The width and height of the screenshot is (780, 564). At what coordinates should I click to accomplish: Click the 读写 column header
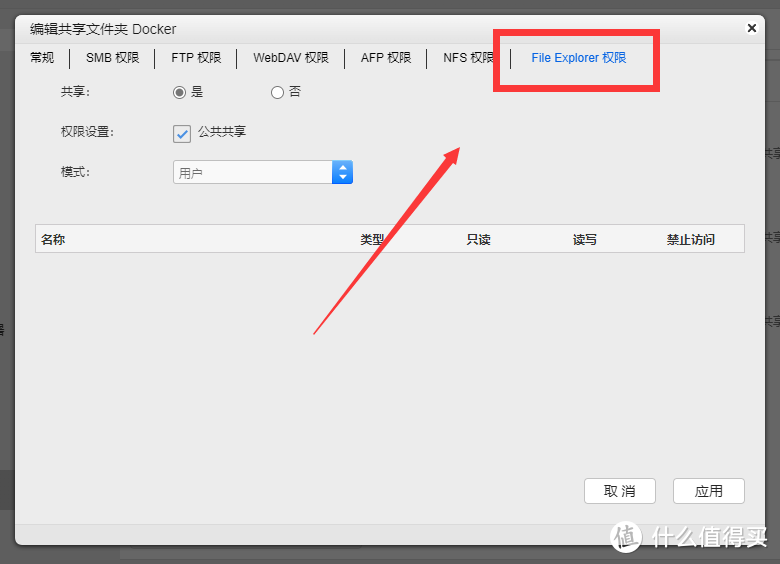(585, 240)
